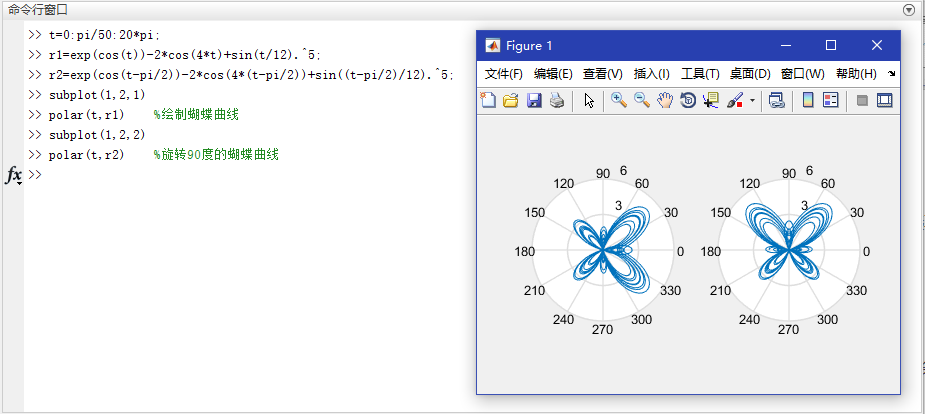The height and width of the screenshot is (414, 925).
Task: Open the 桌面(D) menu
Action: tap(750, 74)
